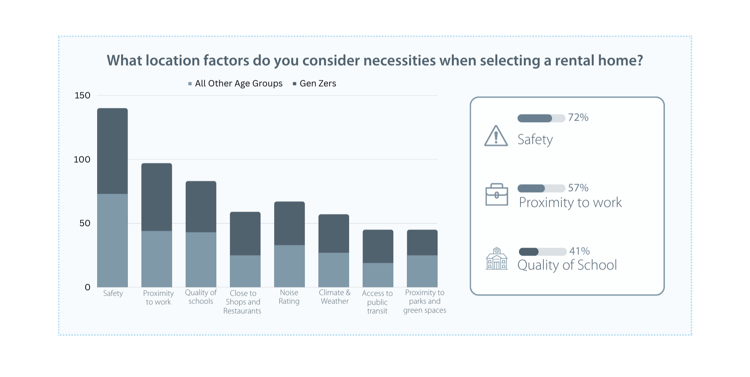Click the 57% Proximity to work progress bar
Image resolution: width=750 pixels, height=377 pixels.
541,188
